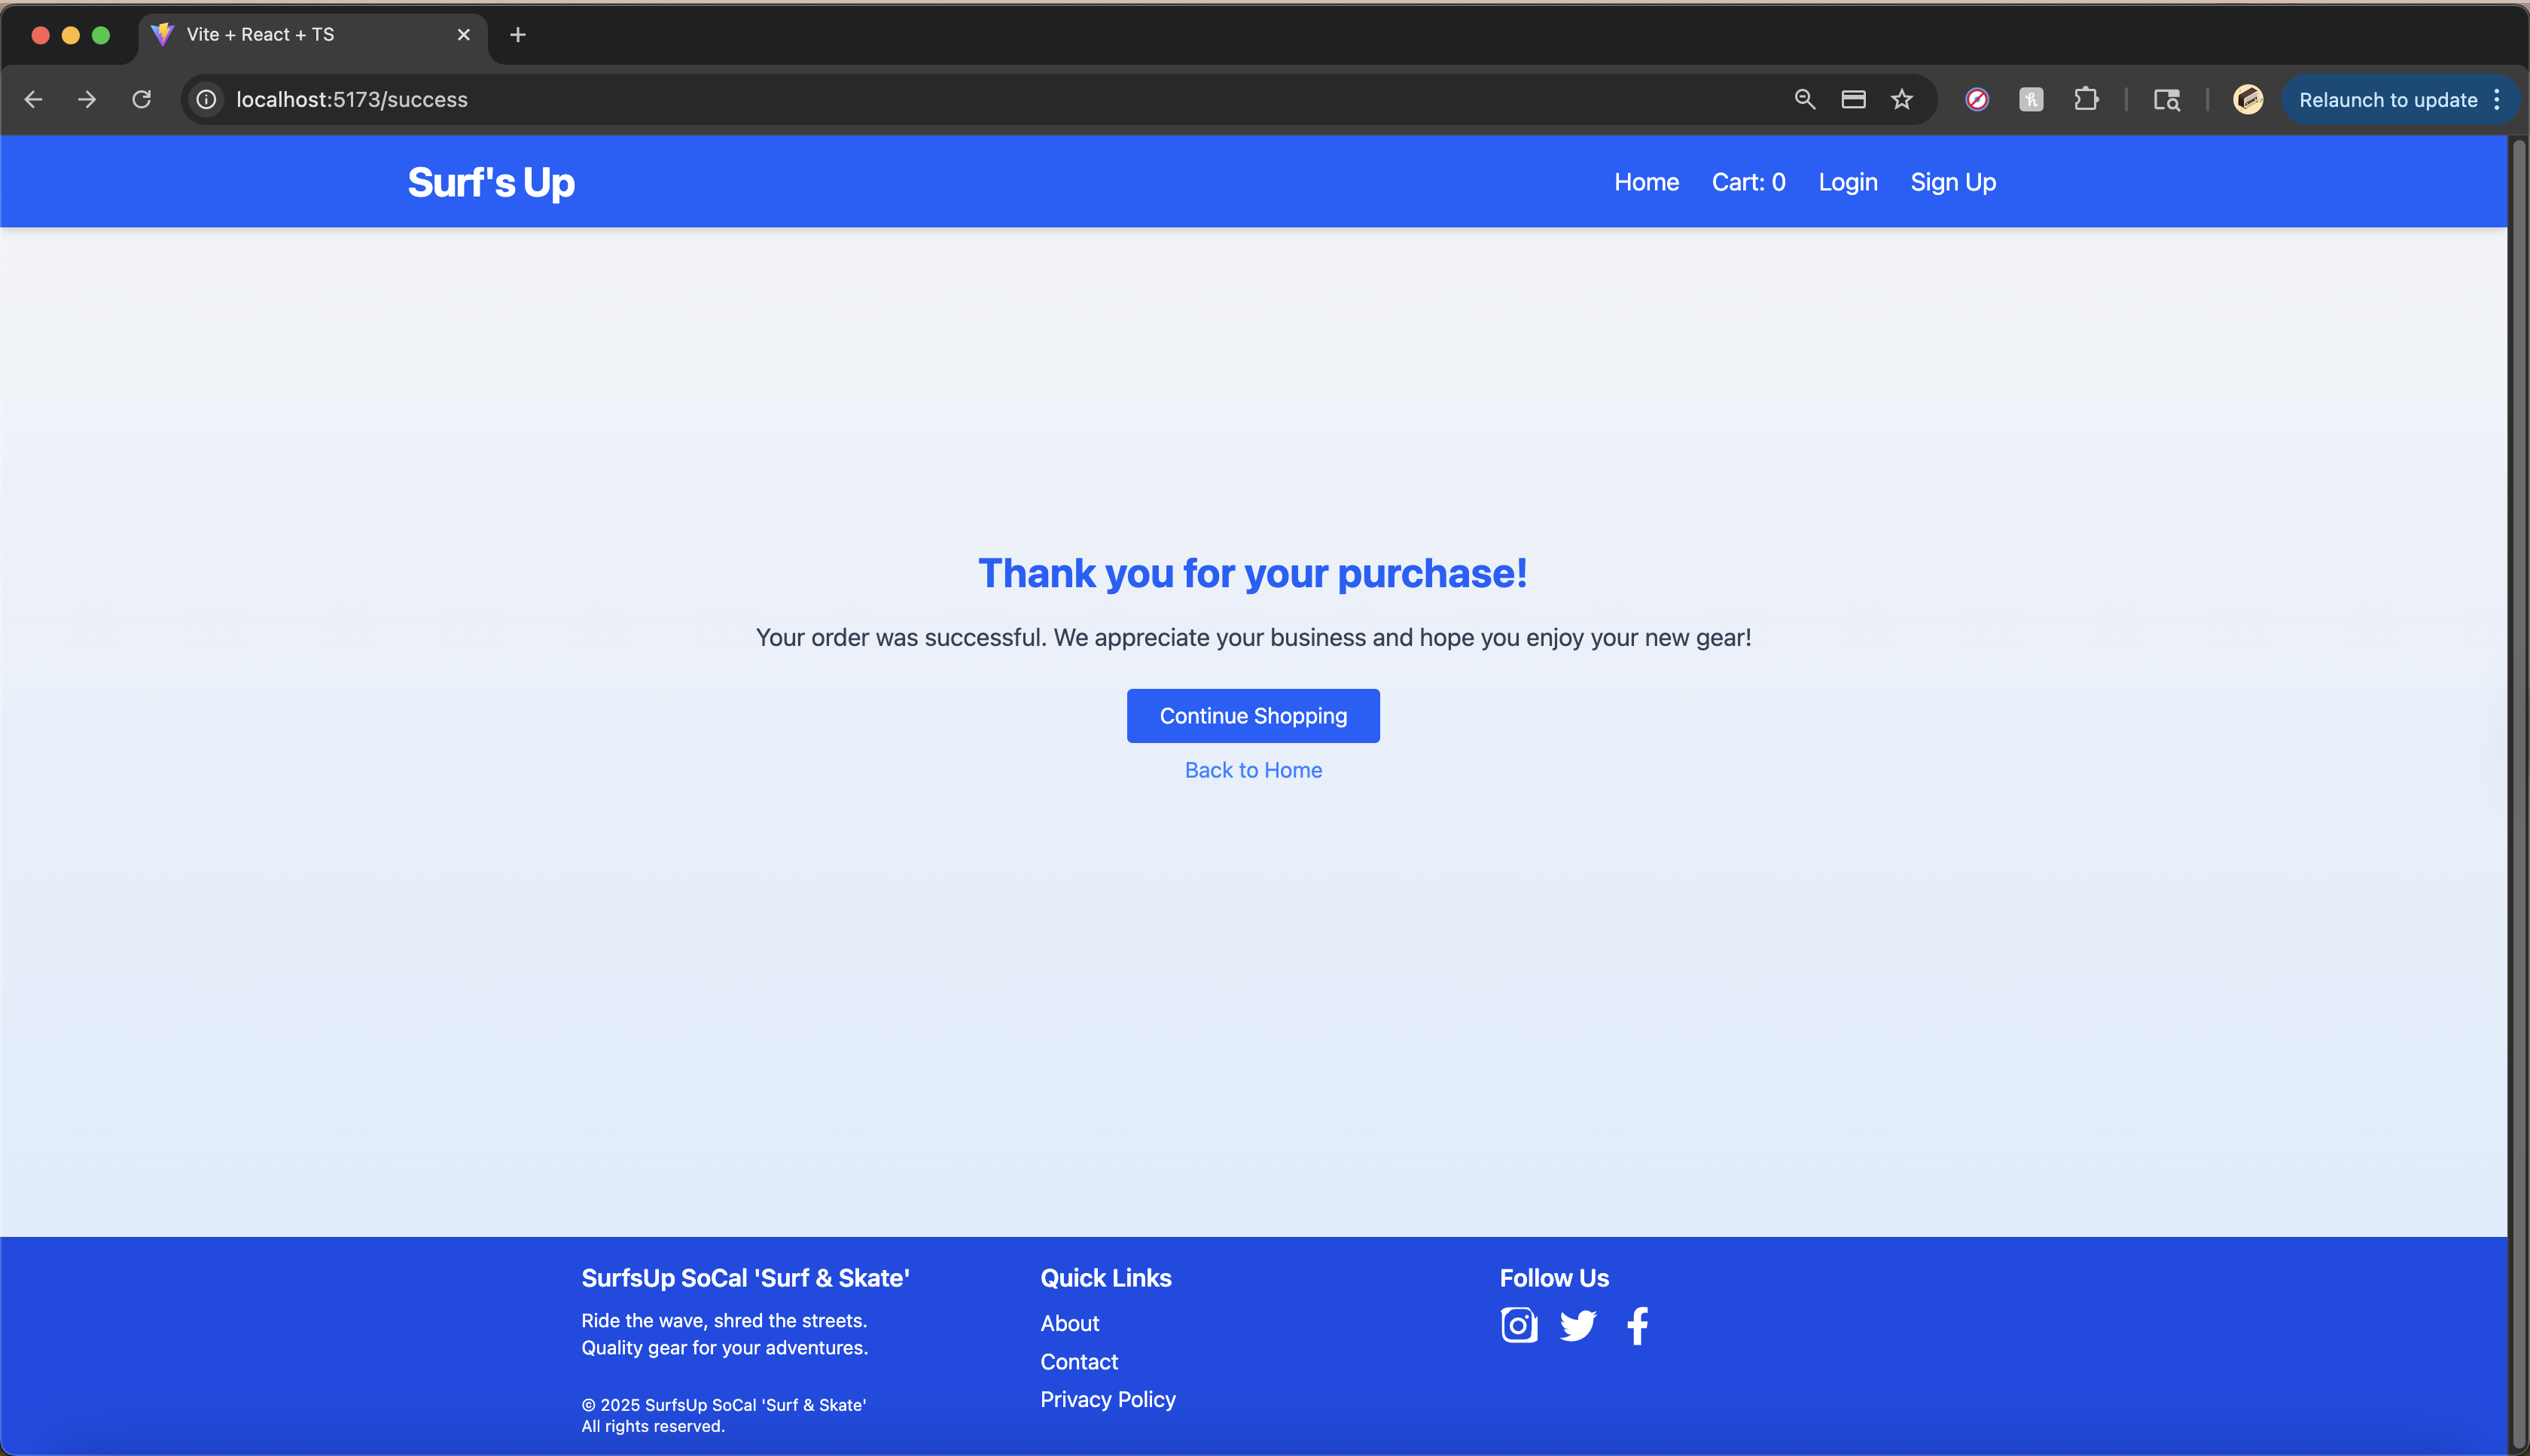Click the zoom magnifier icon in address bar
The height and width of the screenshot is (1456, 2530).
1804,99
